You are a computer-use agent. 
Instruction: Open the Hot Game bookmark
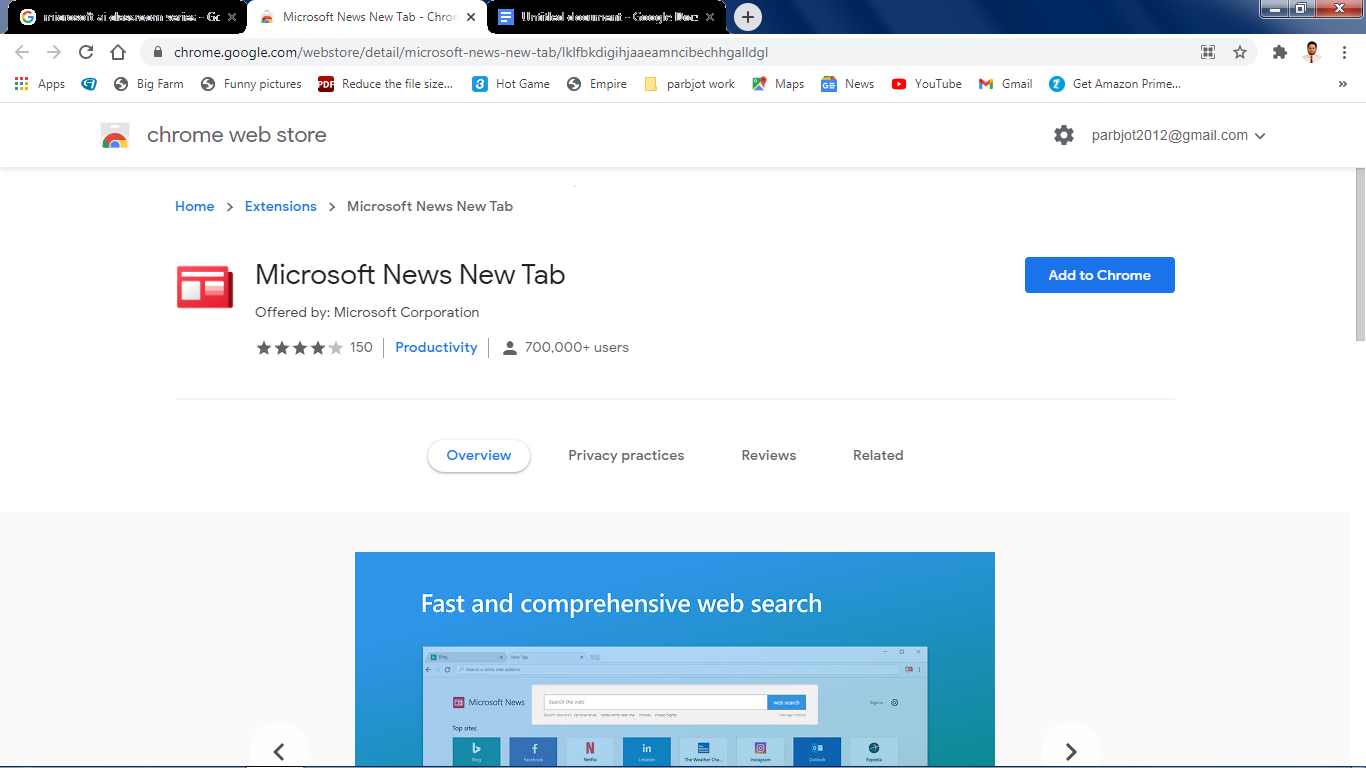(x=511, y=84)
